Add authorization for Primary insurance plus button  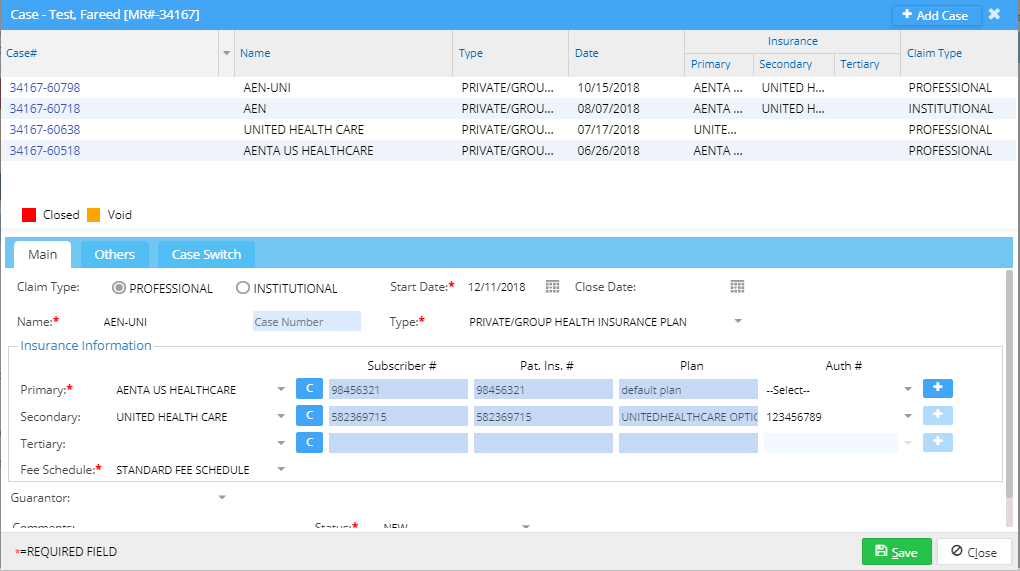click(937, 389)
